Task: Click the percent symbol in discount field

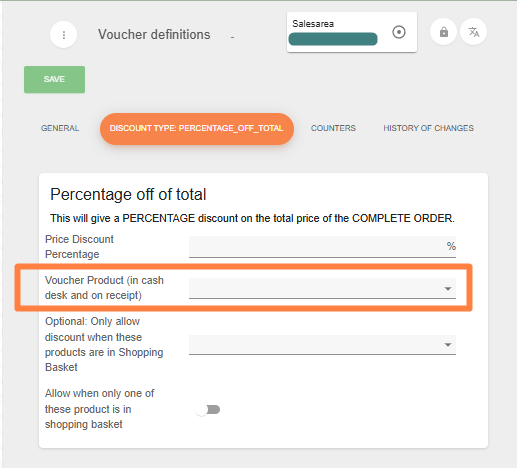Action: pos(451,246)
